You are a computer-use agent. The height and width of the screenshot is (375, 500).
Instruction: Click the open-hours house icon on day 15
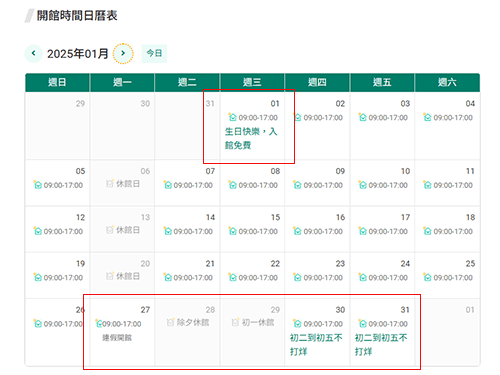tap(232, 231)
